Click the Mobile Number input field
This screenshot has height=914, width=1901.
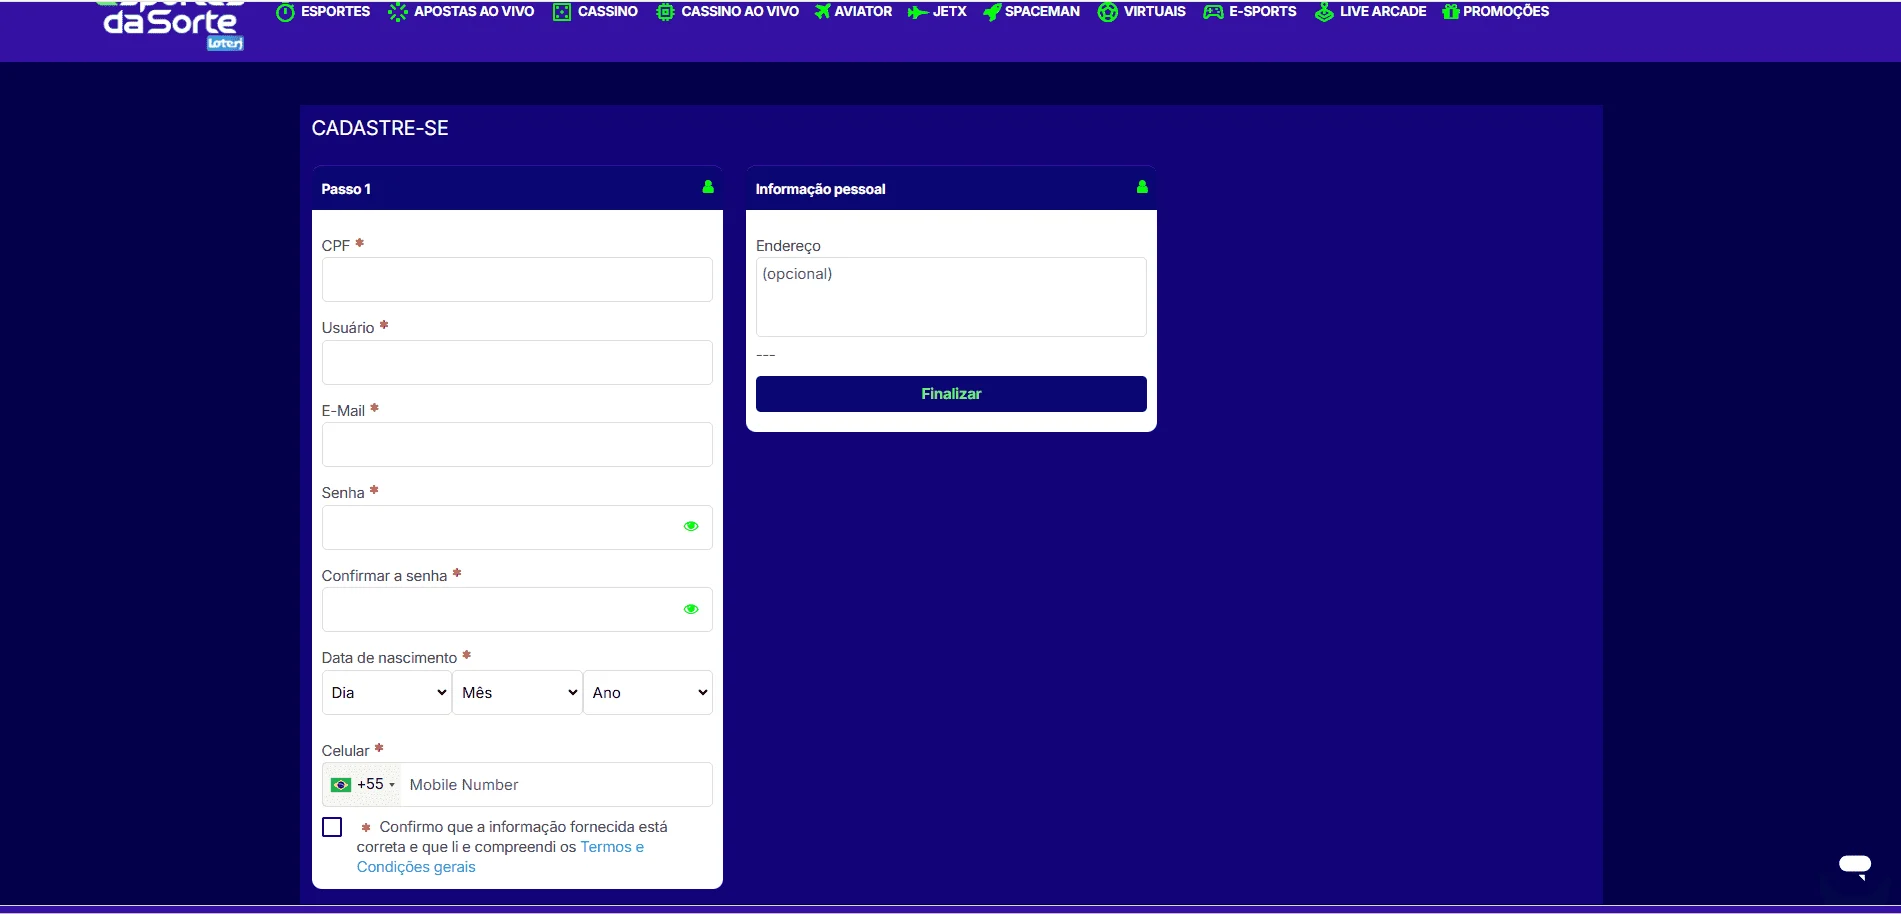pyautogui.click(x=556, y=785)
